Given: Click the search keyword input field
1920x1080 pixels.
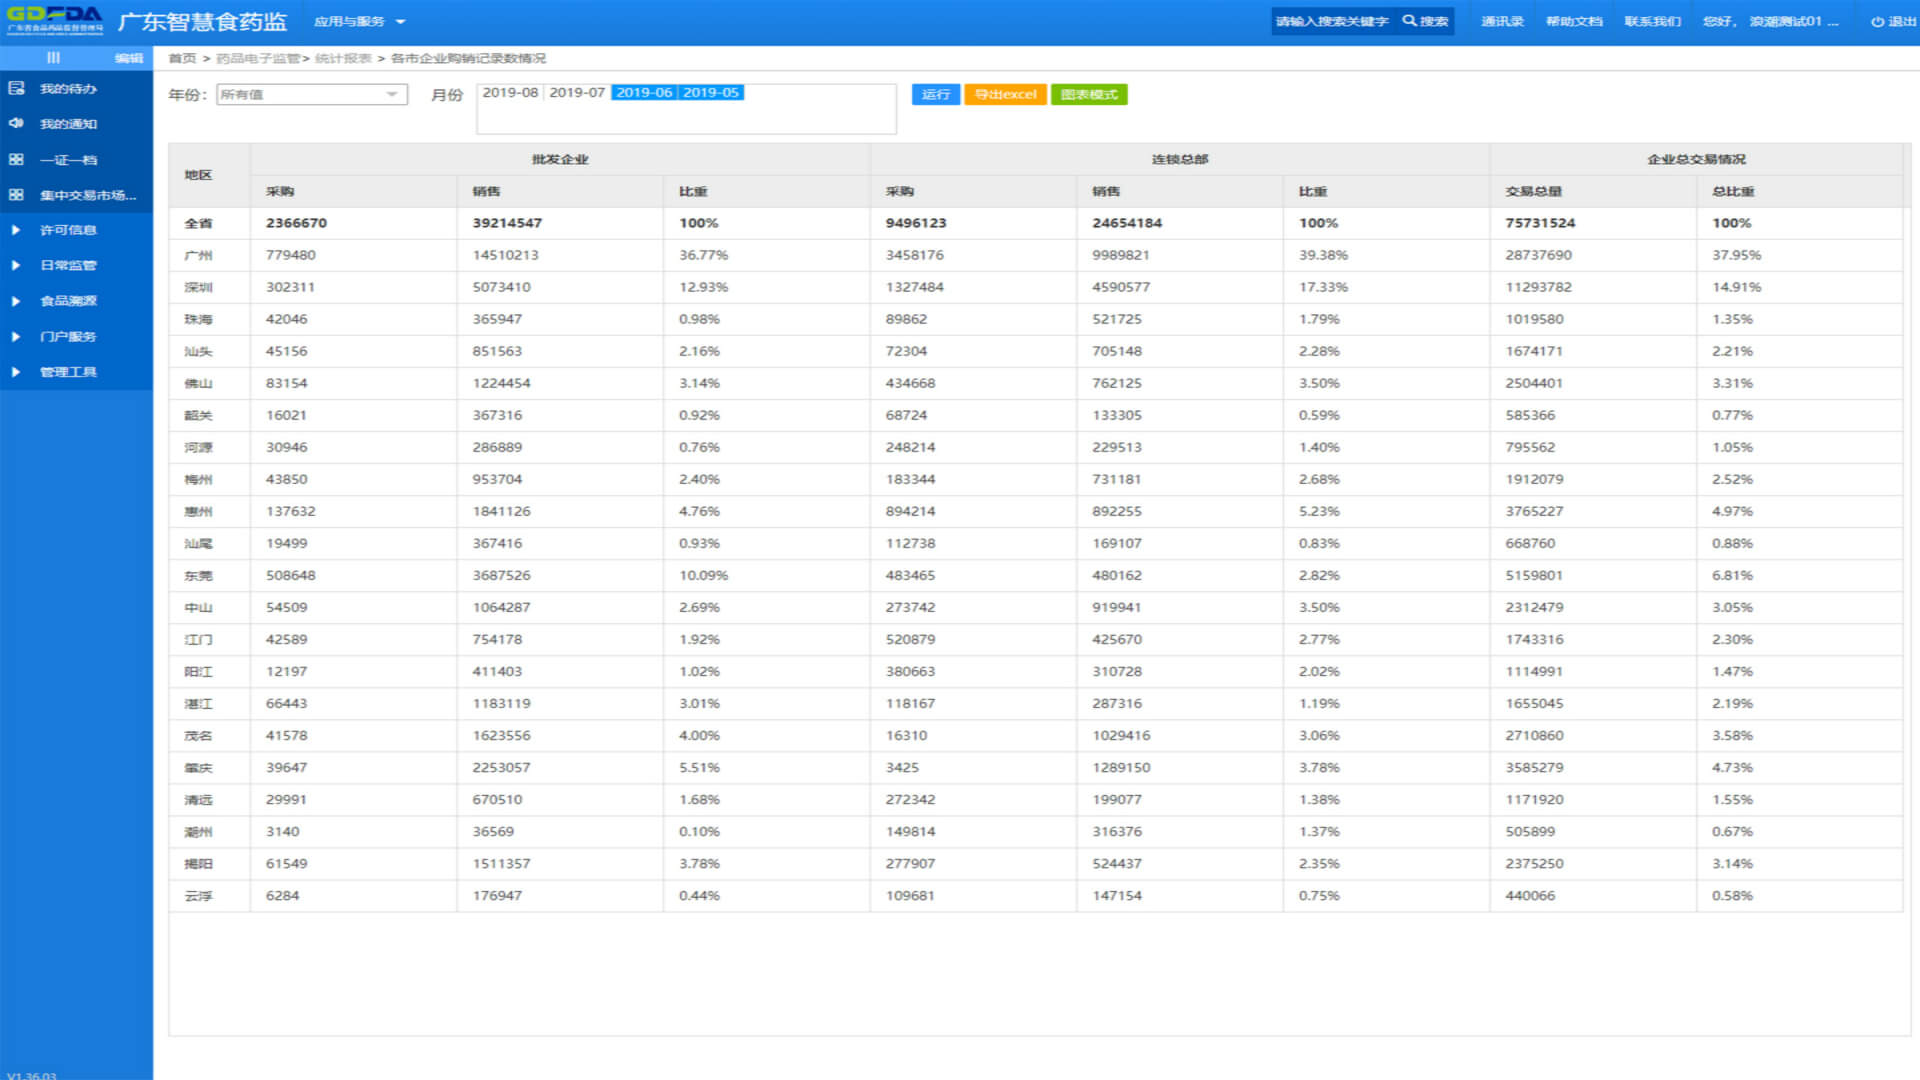Looking at the screenshot, I should 1333,22.
